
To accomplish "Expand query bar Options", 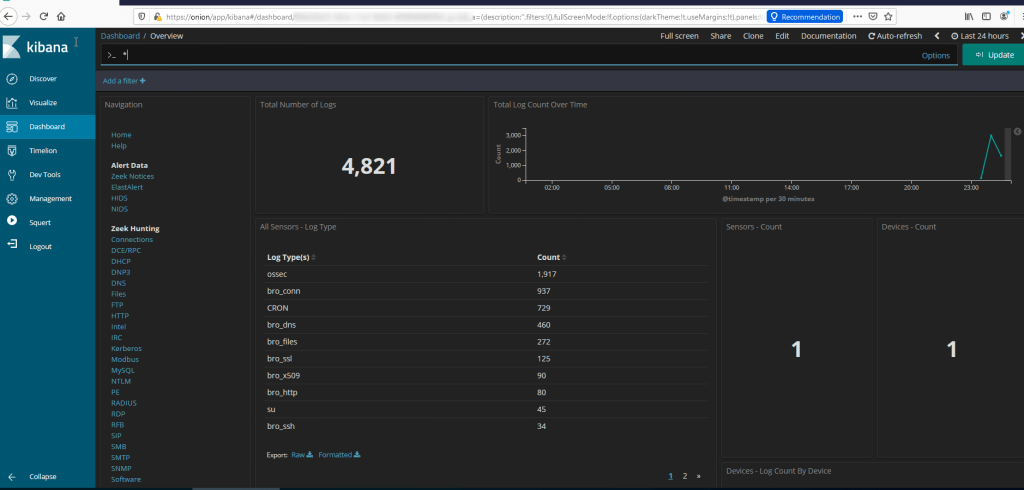I will click(x=935, y=55).
